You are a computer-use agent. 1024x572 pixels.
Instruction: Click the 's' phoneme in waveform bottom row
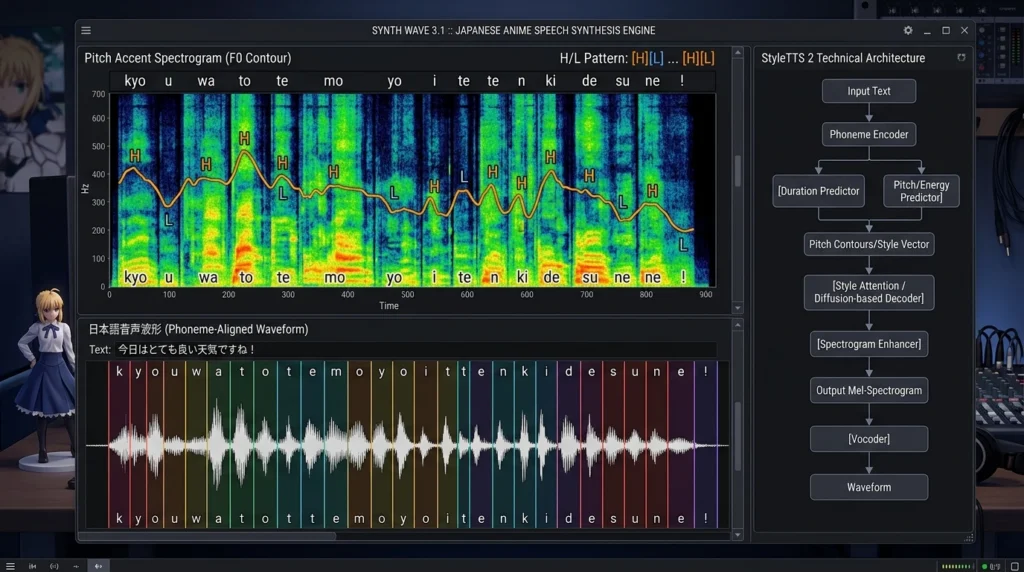[x=613, y=518]
